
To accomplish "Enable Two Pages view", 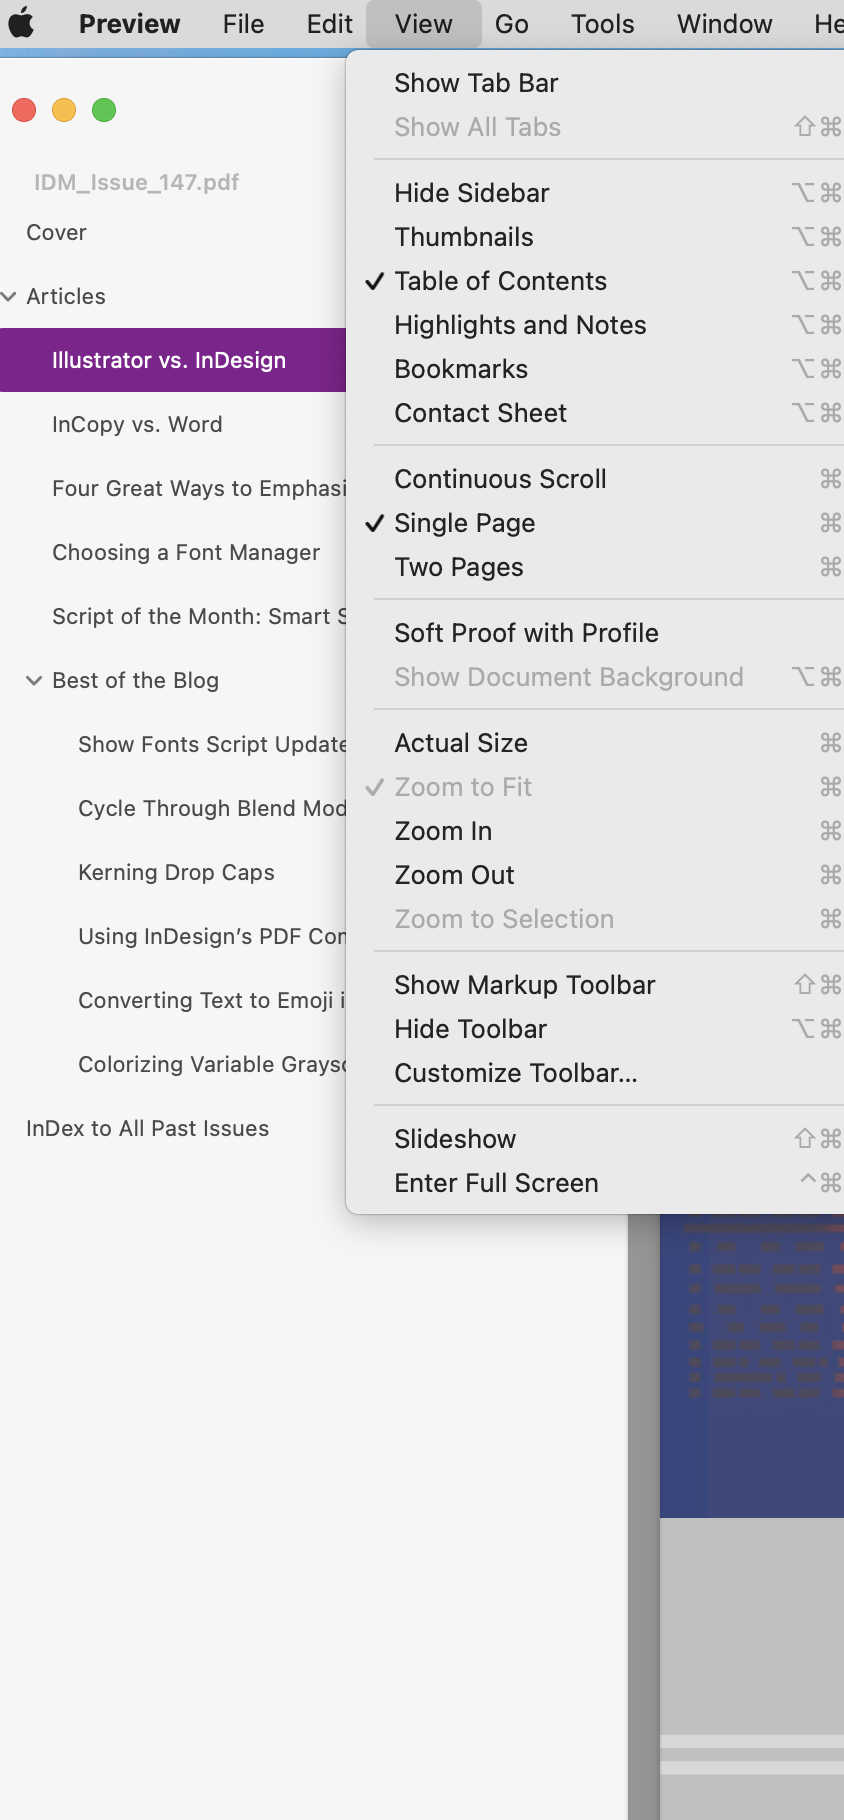I will click(459, 567).
